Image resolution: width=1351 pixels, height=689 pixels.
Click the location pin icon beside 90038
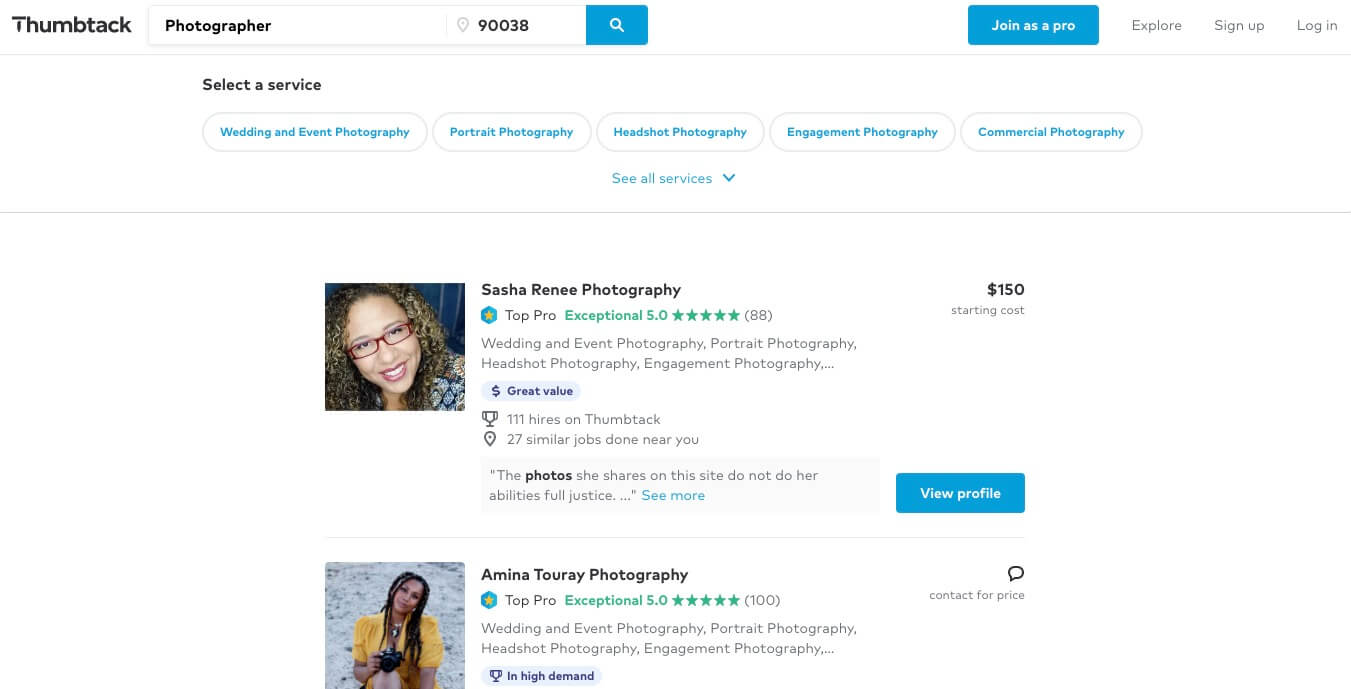click(x=462, y=25)
